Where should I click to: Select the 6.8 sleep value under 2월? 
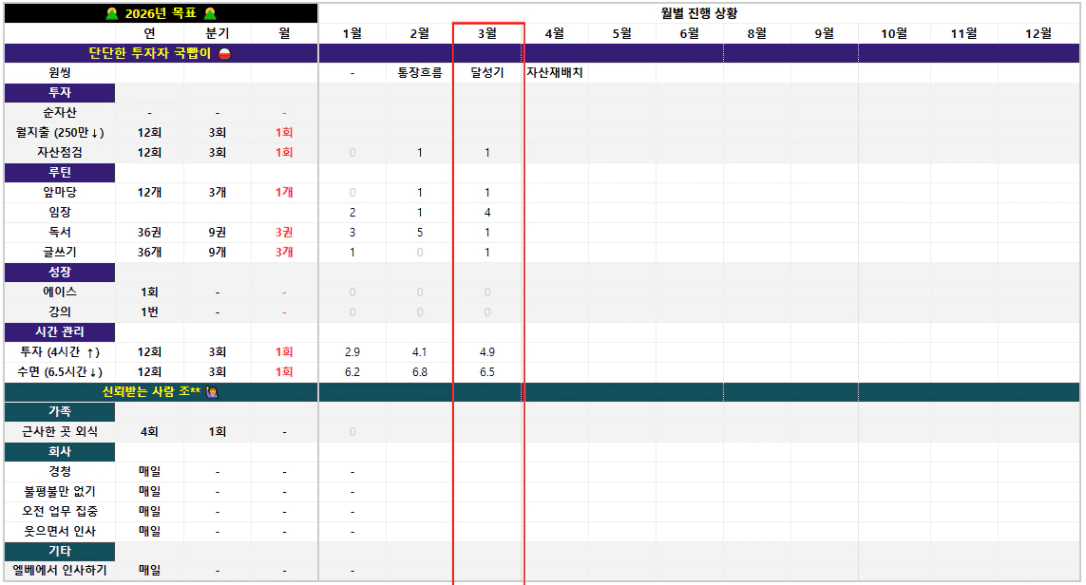tap(420, 372)
